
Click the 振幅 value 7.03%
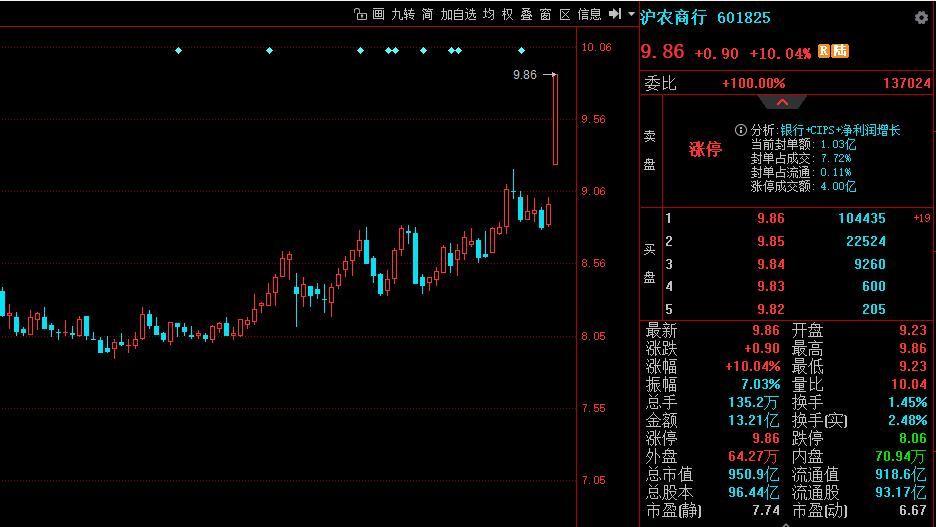click(761, 384)
